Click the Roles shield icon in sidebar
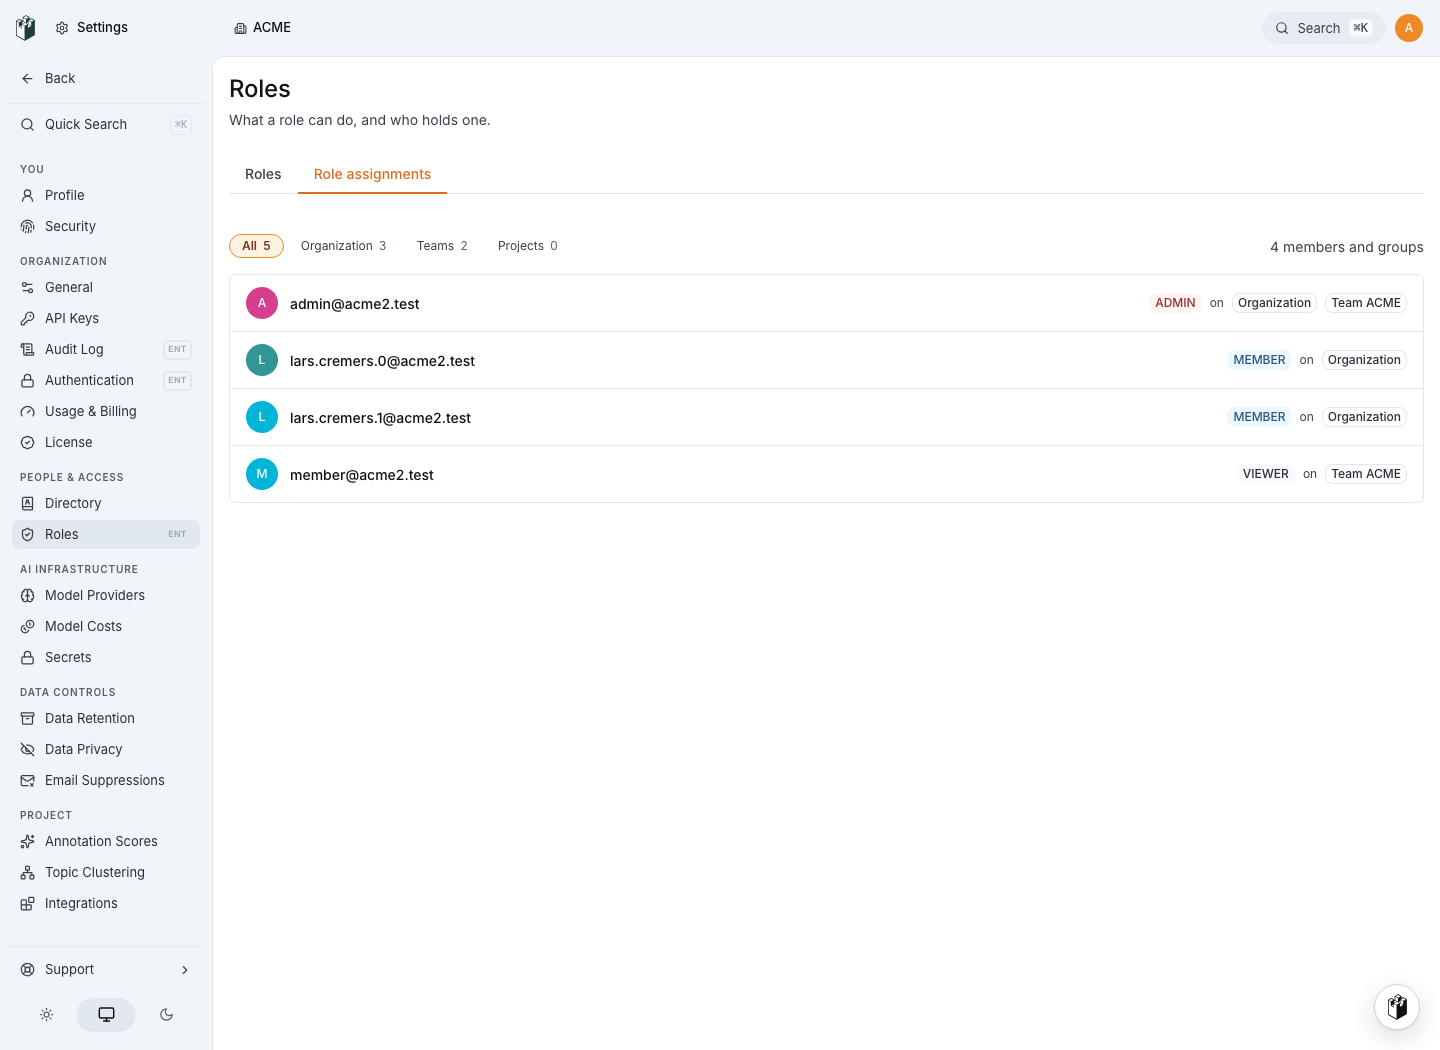This screenshot has height=1050, width=1440. tap(28, 535)
